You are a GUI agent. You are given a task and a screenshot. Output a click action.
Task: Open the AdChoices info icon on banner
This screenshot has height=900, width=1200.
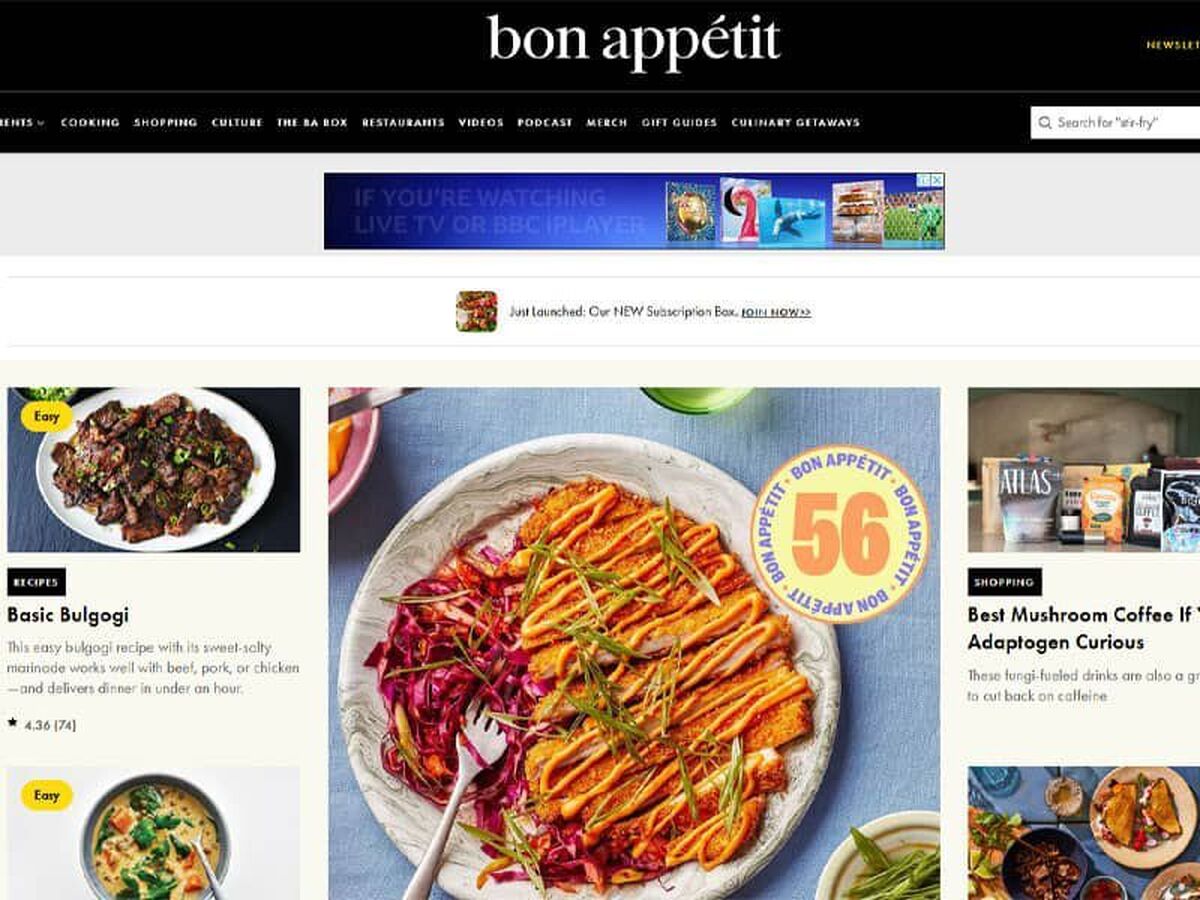pos(924,180)
